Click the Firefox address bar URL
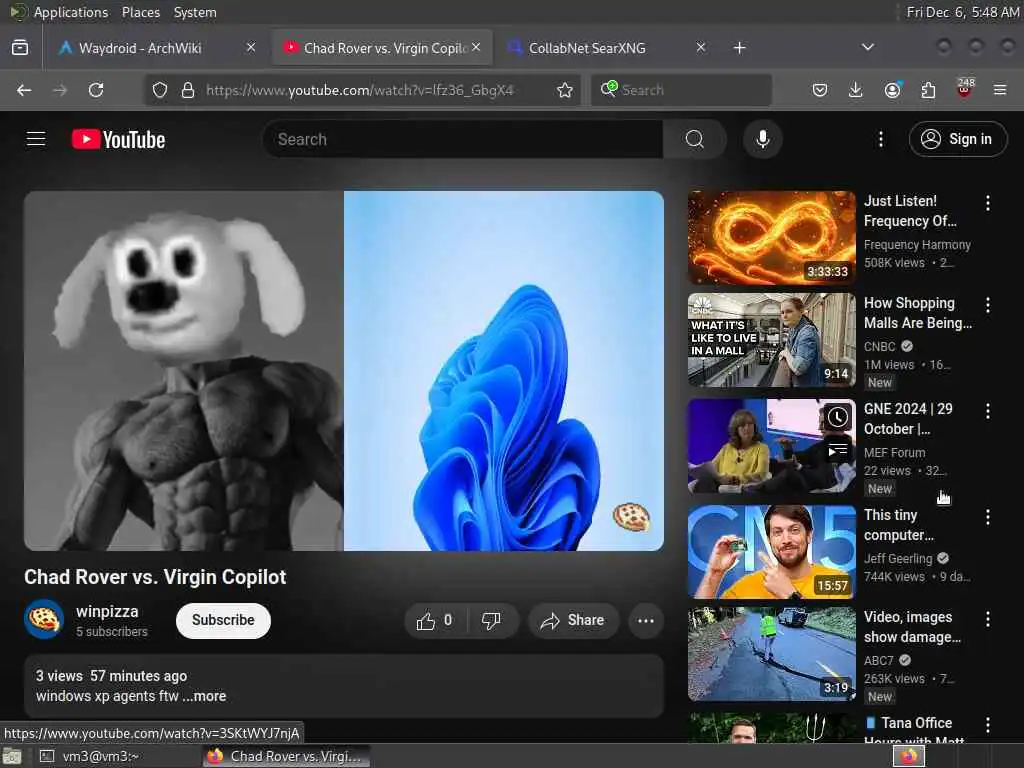This screenshot has width=1024, height=768. 360,90
